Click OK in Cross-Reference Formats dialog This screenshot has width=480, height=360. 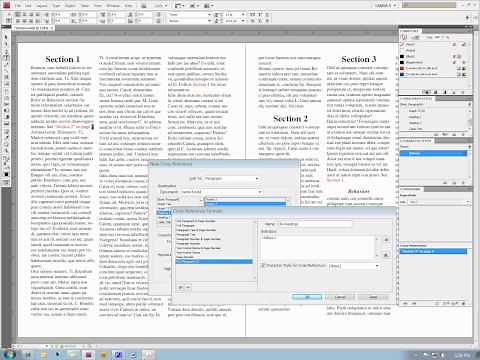coord(307,297)
